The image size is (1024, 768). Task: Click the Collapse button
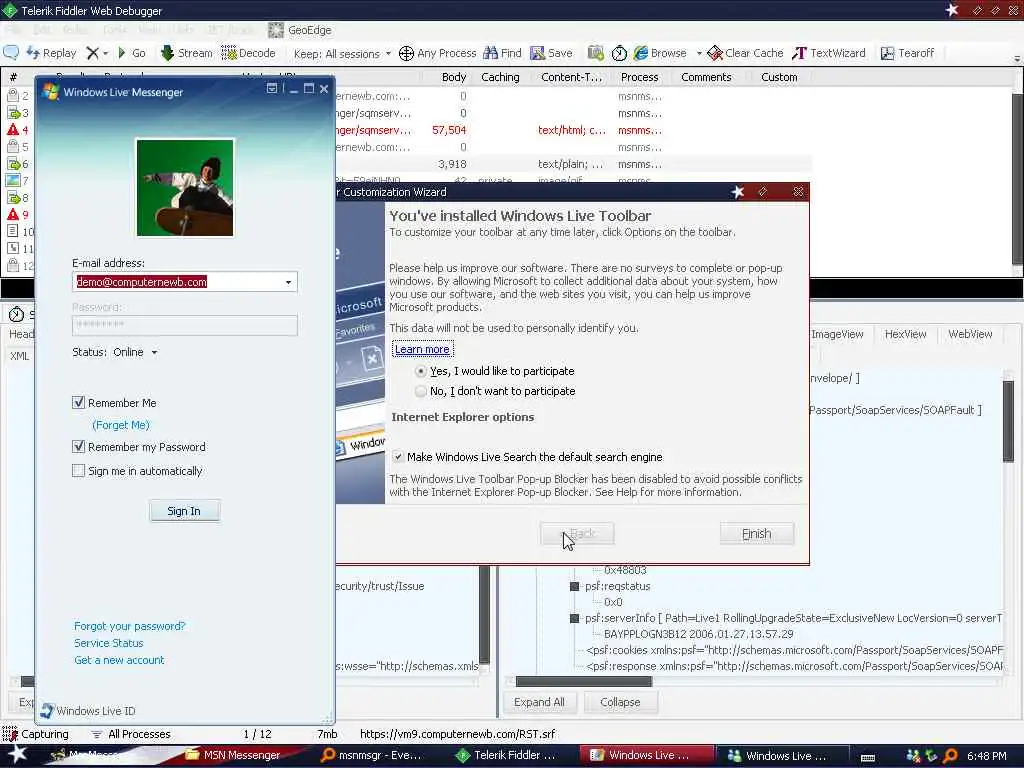pyautogui.click(x=620, y=702)
